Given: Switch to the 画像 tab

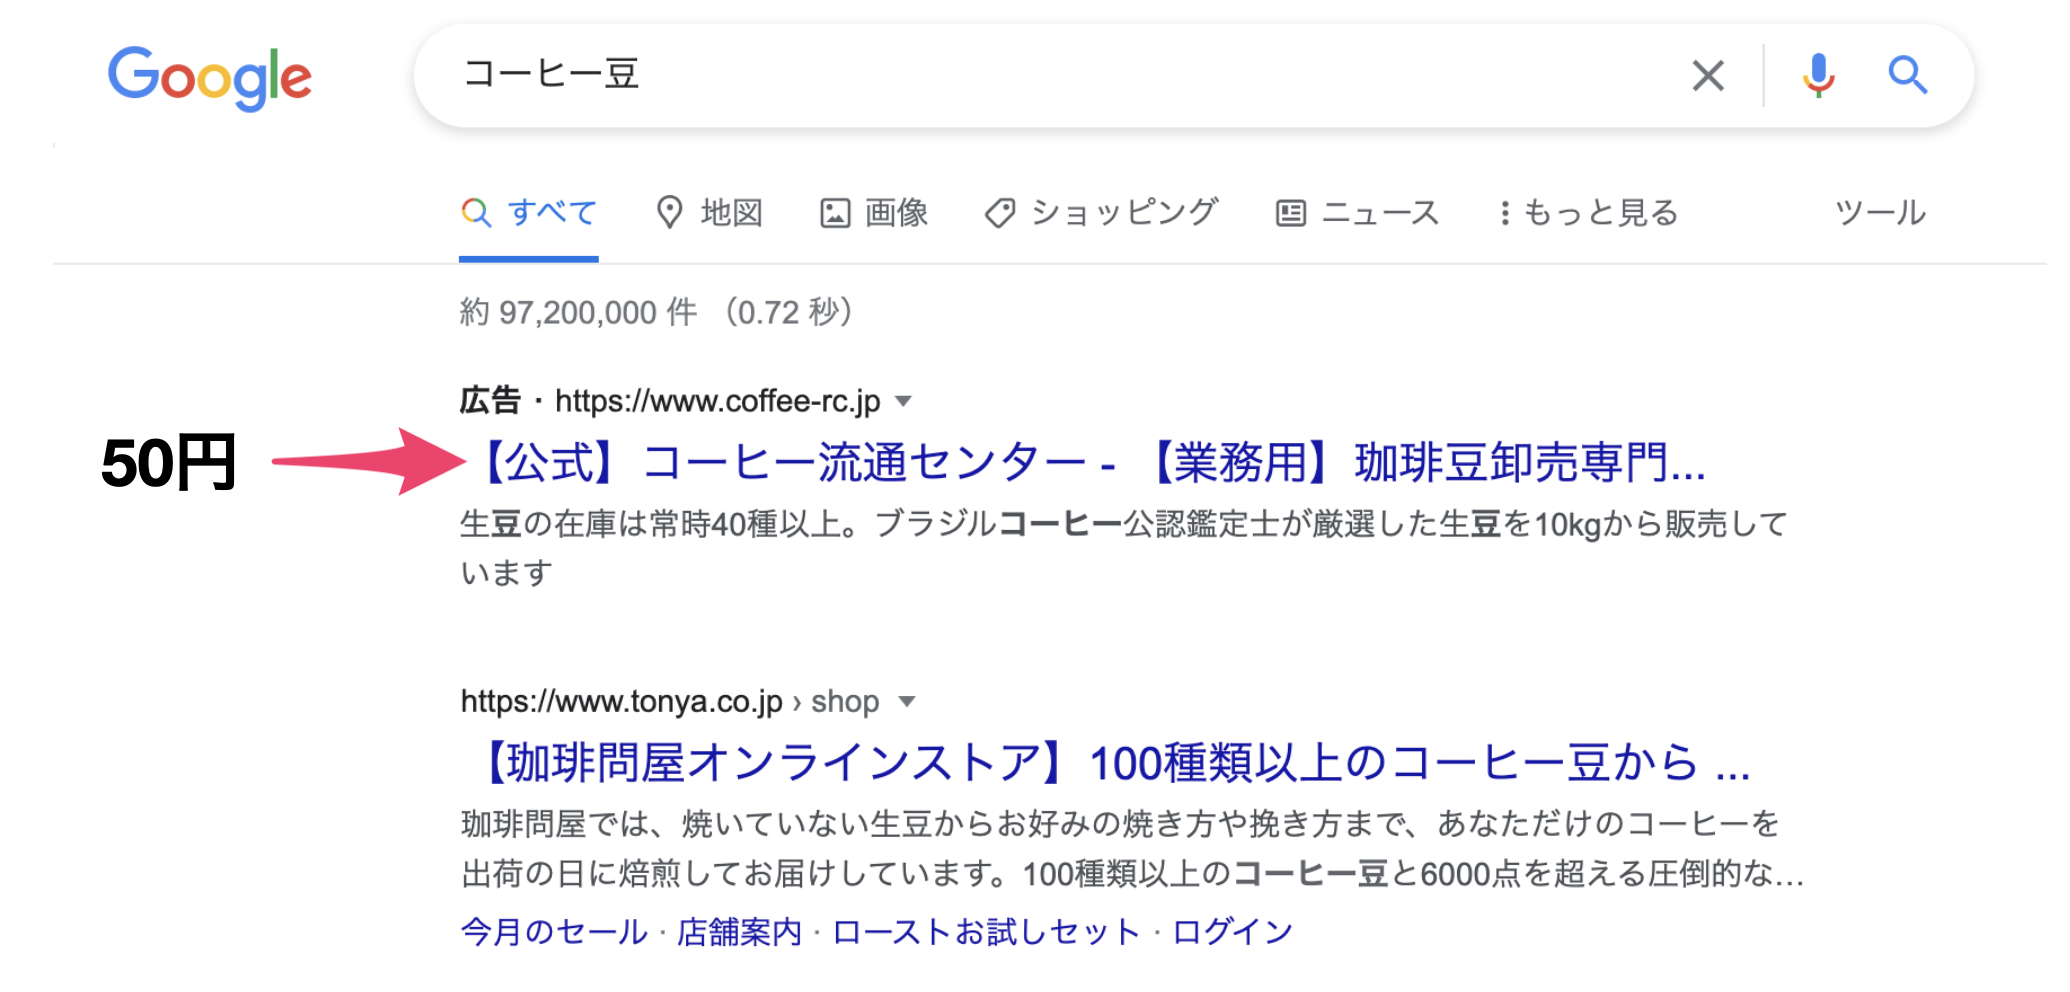Looking at the screenshot, I should [x=874, y=213].
